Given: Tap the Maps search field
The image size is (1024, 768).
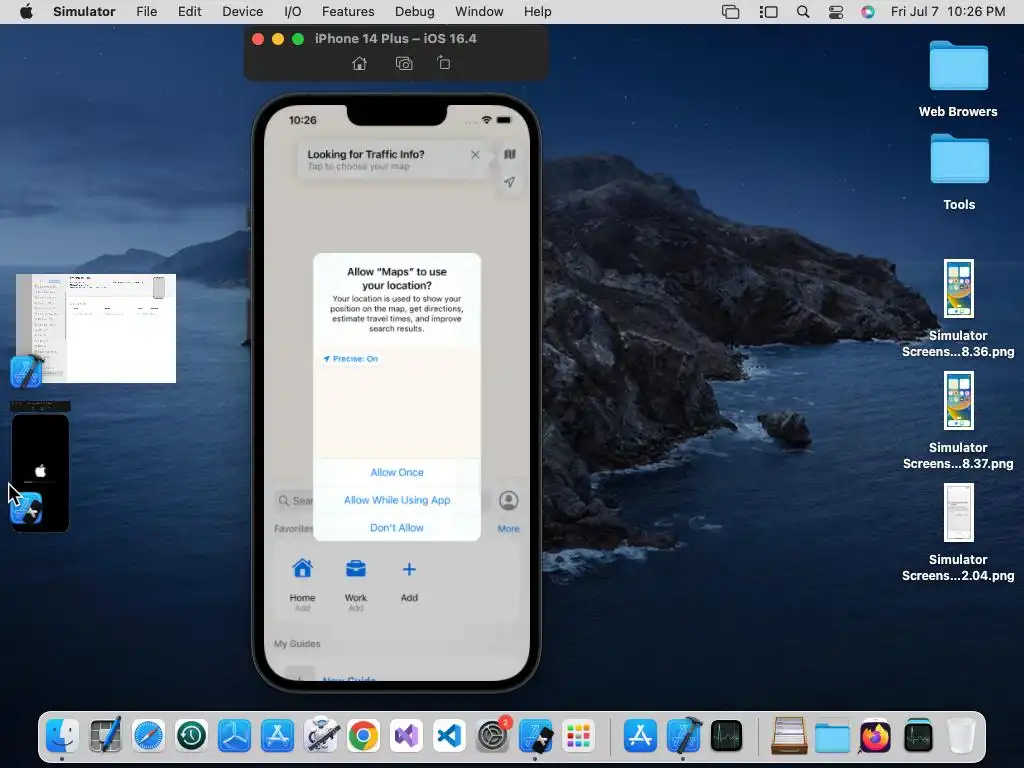Looking at the screenshot, I should (x=383, y=500).
